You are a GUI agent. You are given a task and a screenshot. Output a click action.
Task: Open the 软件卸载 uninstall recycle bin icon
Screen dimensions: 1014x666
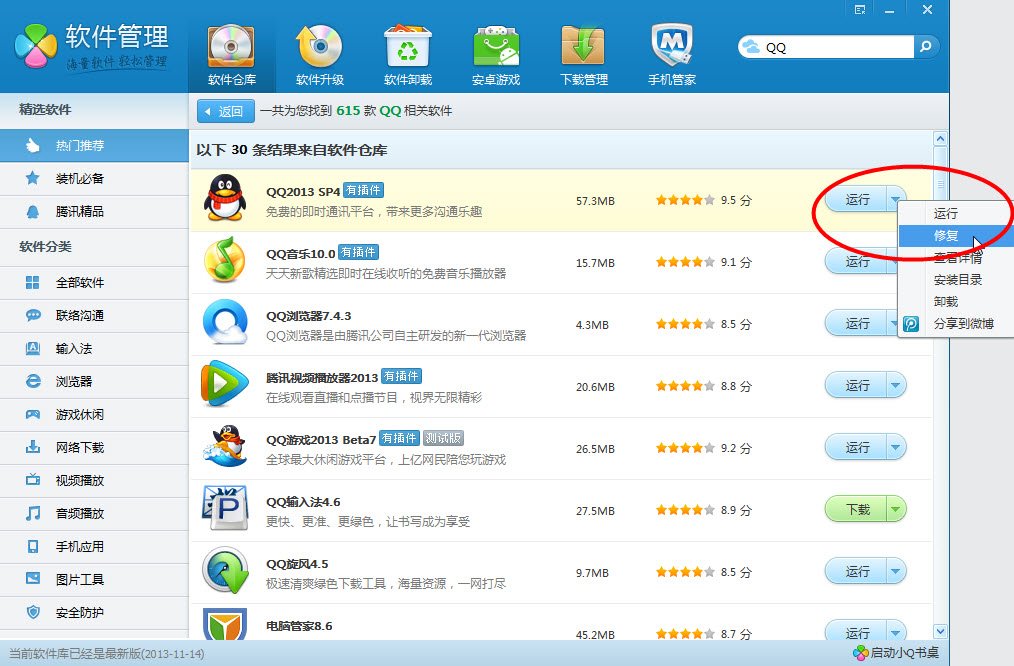(x=407, y=47)
